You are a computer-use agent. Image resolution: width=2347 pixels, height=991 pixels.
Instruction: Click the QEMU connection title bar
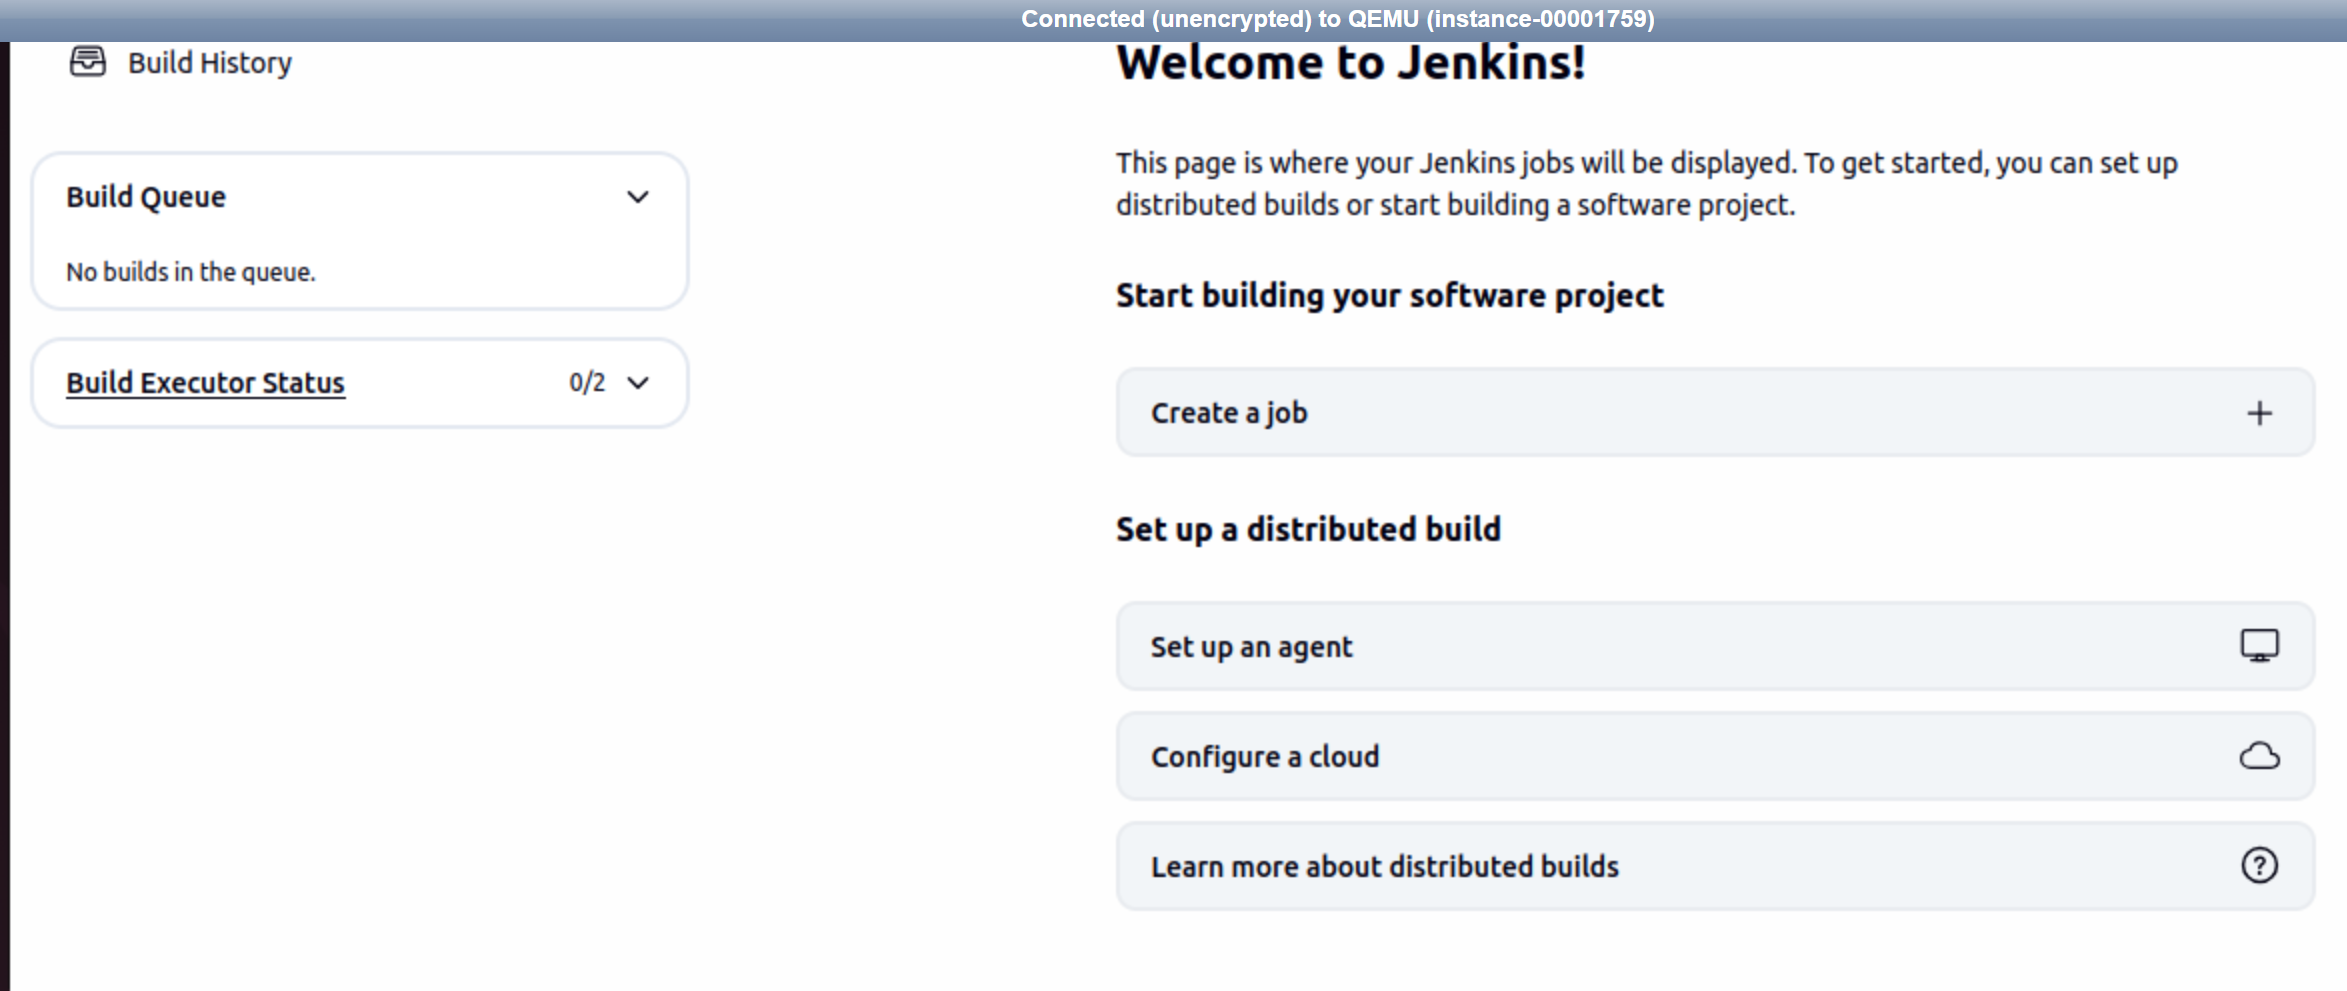point(1173,20)
